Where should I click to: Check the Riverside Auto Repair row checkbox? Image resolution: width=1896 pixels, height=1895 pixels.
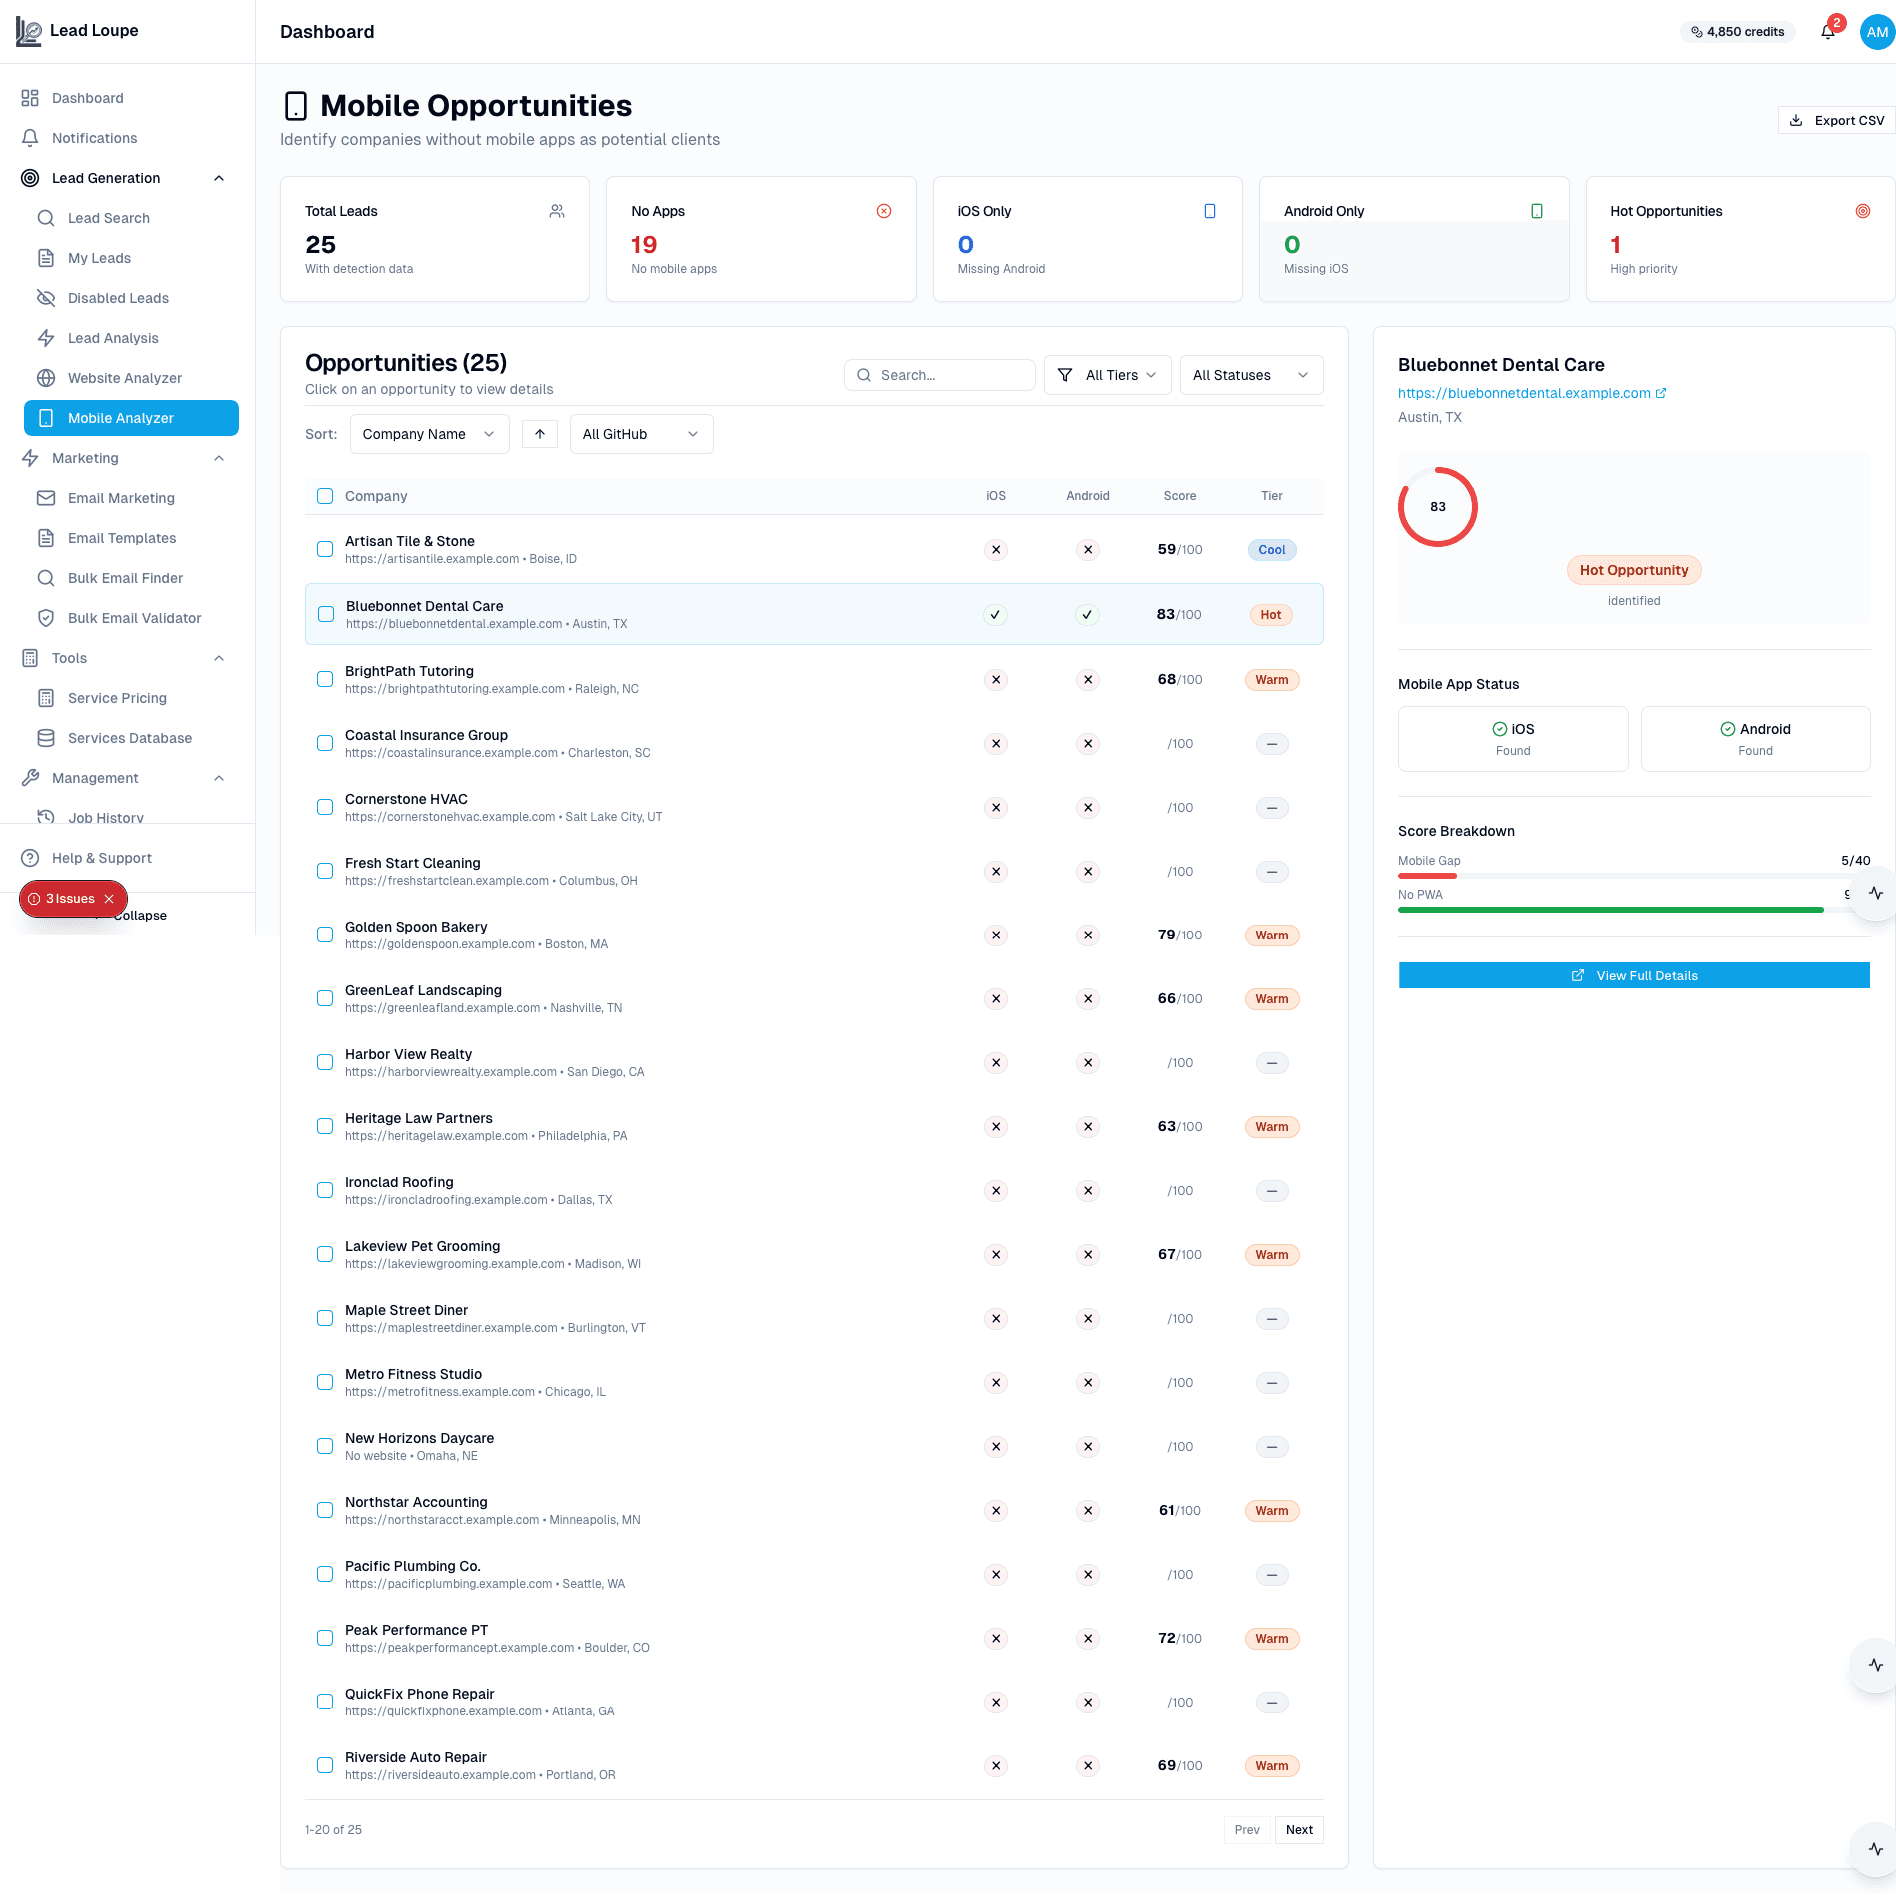click(325, 1765)
